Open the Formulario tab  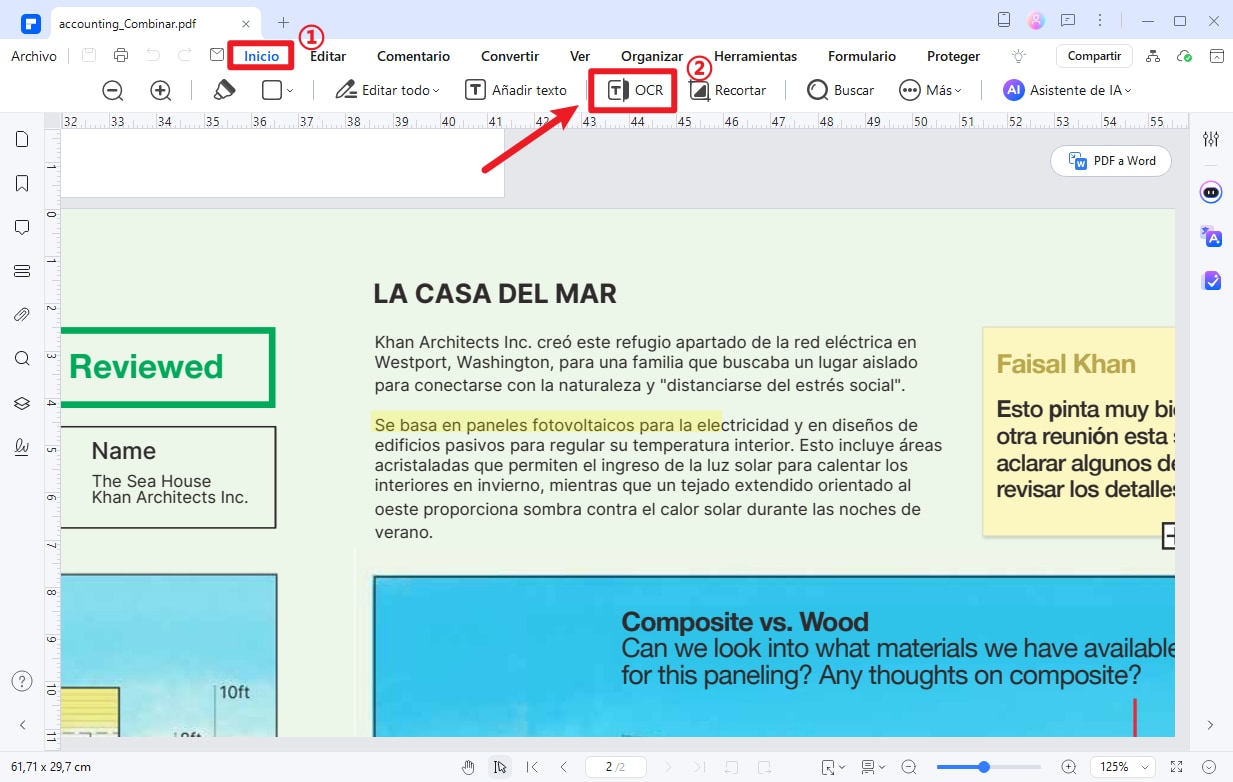coord(862,56)
